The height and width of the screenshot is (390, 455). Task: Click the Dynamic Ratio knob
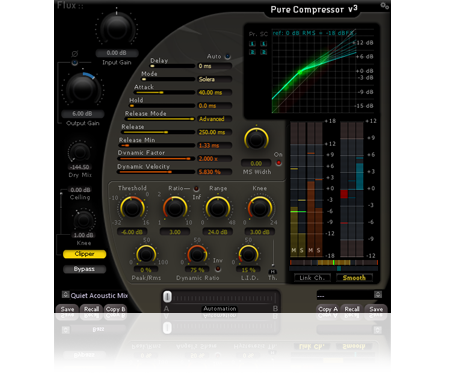pos(197,255)
